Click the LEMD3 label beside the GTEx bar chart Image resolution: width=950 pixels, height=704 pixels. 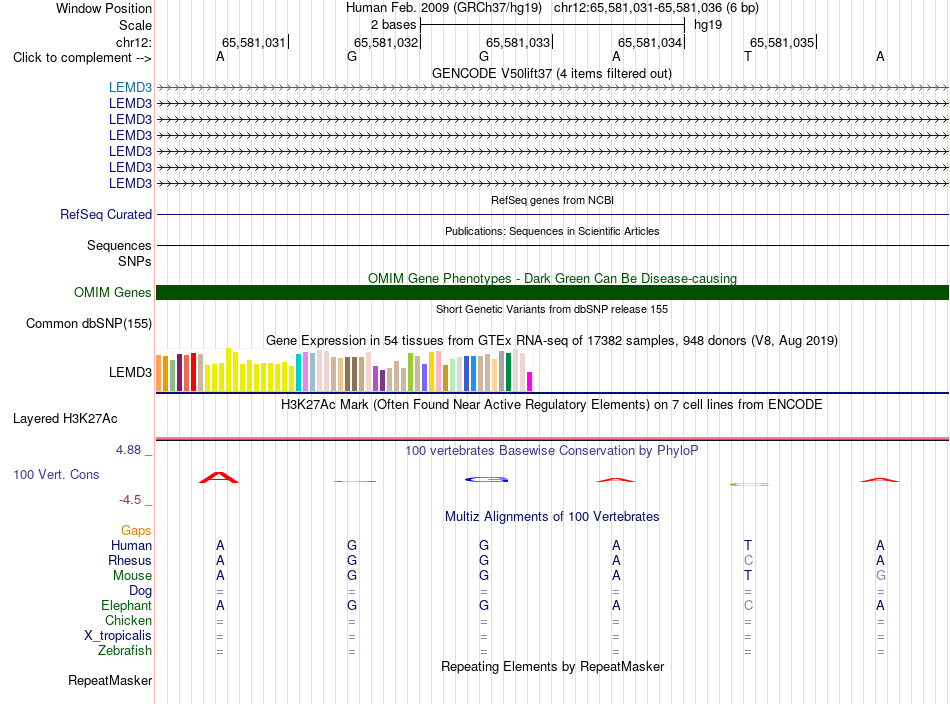pyautogui.click(x=130, y=373)
